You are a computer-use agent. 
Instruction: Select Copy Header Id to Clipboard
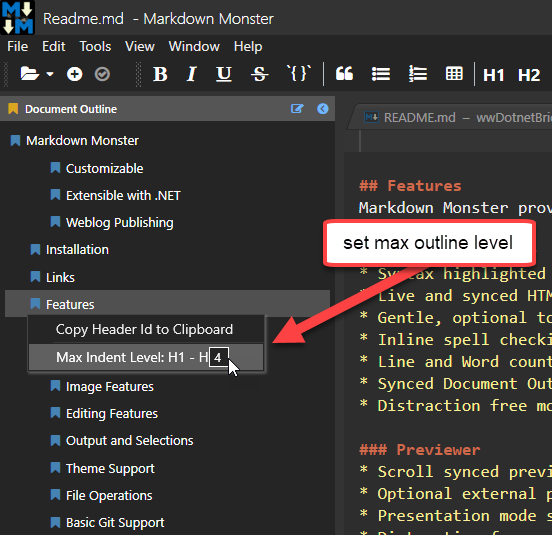144,329
